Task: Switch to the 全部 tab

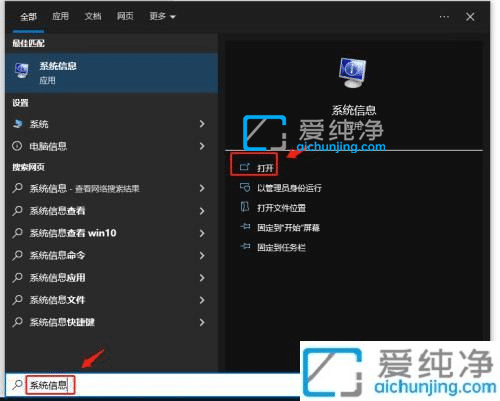Action: pyautogui.click(x=28, y=17)
